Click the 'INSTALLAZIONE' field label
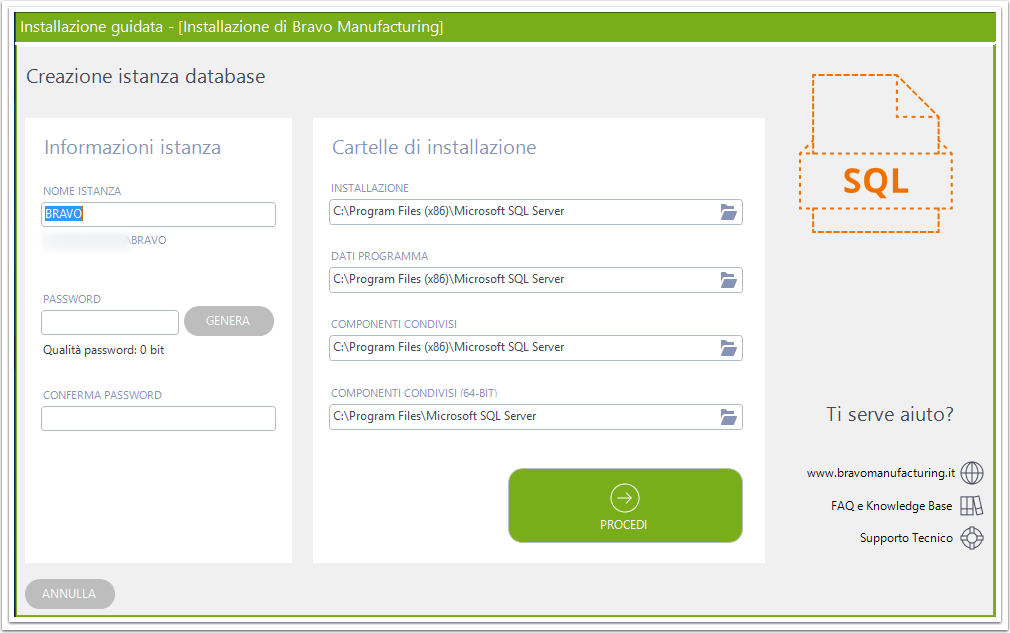This screenshot has height=633, width=1010. click(x=370, y=188)
